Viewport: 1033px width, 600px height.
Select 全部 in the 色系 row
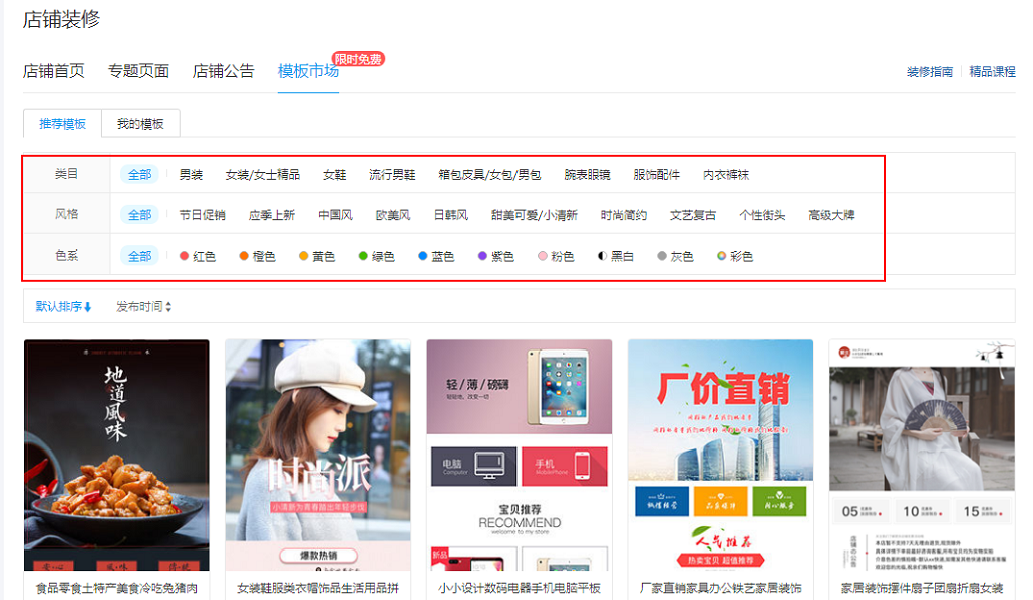pyautogui.click(x=139, y=256)
